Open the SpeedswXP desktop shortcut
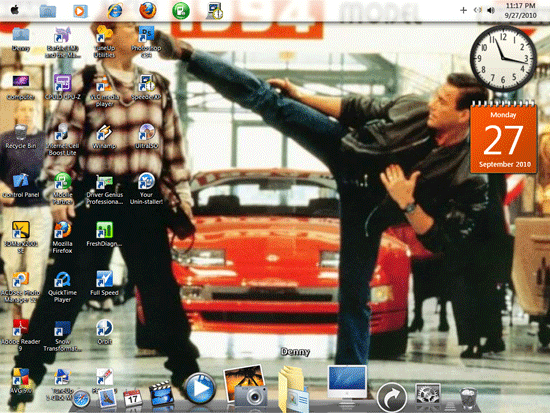550x413 pixels. [146, 87]
